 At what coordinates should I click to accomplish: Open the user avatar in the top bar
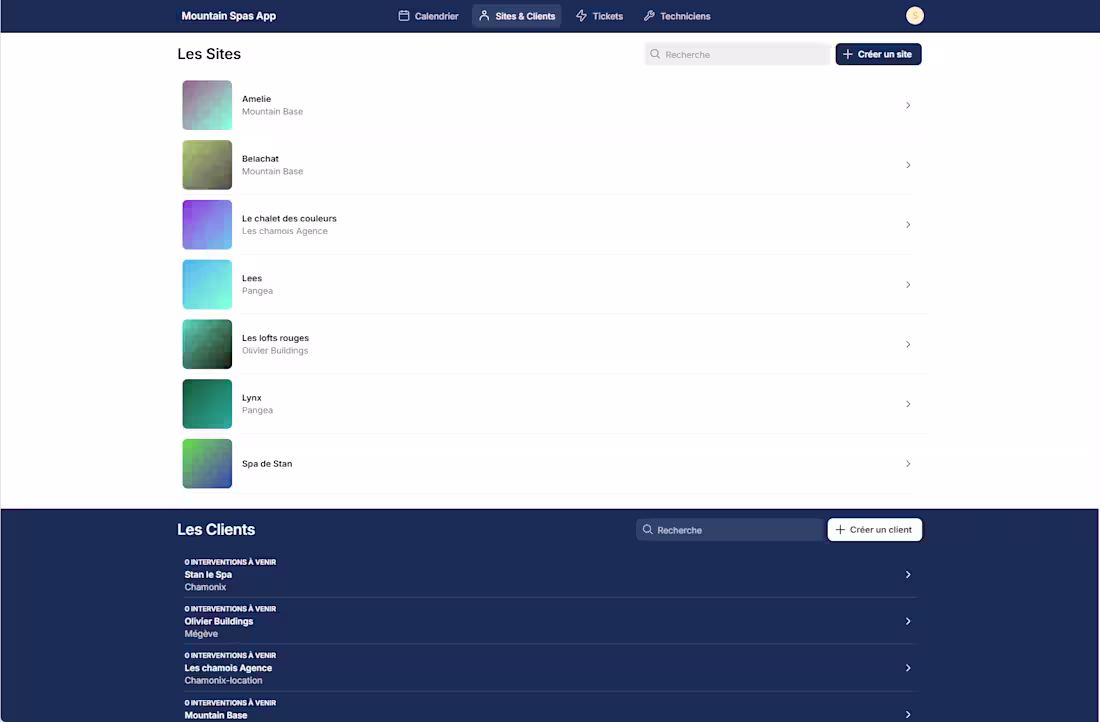click(x=914, y=15)
